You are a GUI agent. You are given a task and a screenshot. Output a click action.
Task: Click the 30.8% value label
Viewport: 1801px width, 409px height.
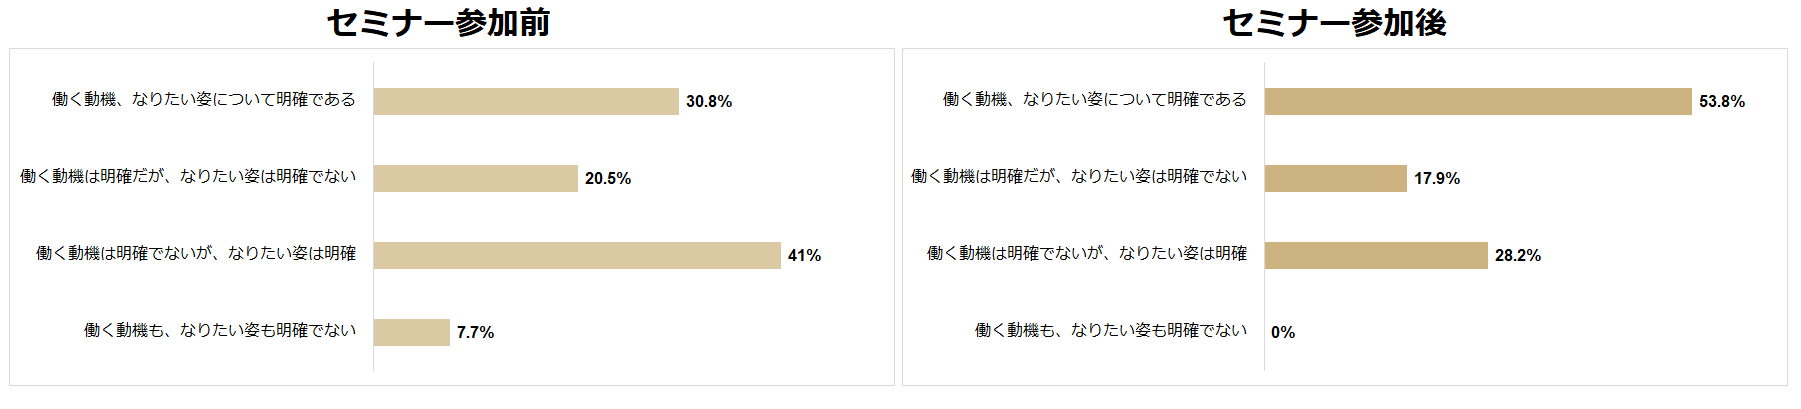pyautogui.click(x=709, y=101)
